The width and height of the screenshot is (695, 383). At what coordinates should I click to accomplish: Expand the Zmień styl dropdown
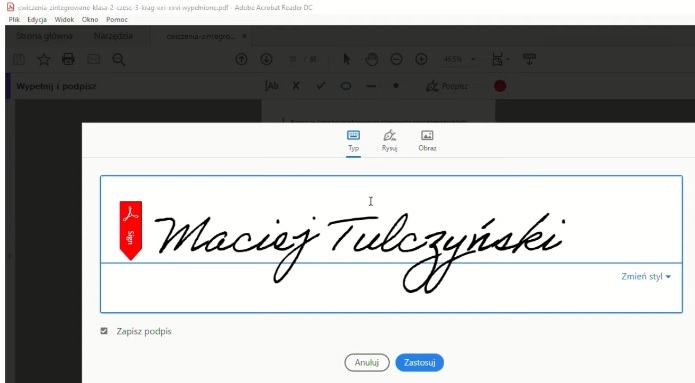[646, 276]
